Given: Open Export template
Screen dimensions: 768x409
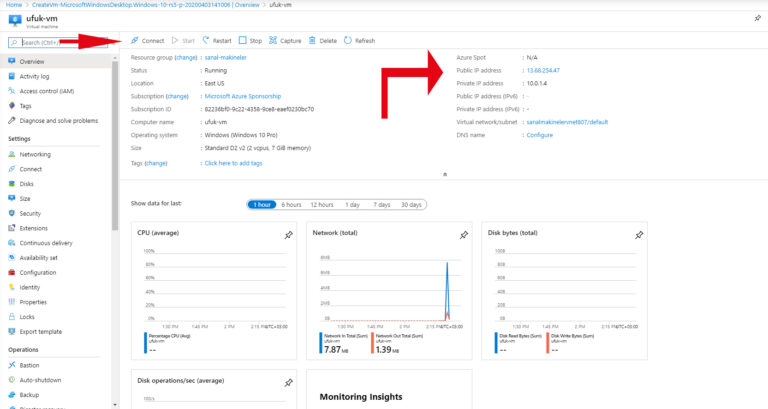Looking at the screenshot, I should coord(41,332).
